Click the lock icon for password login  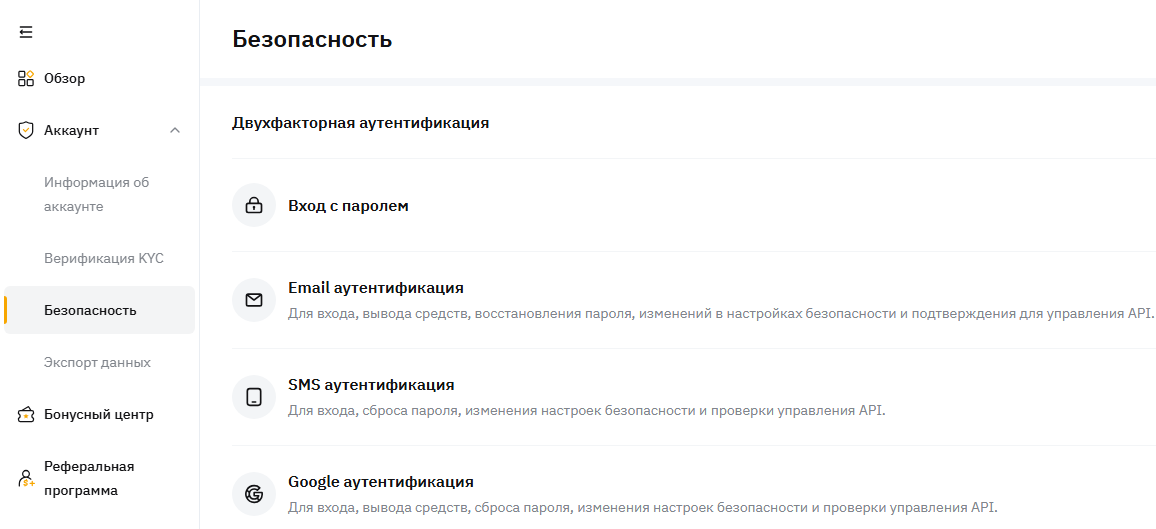tap(254, 206)
